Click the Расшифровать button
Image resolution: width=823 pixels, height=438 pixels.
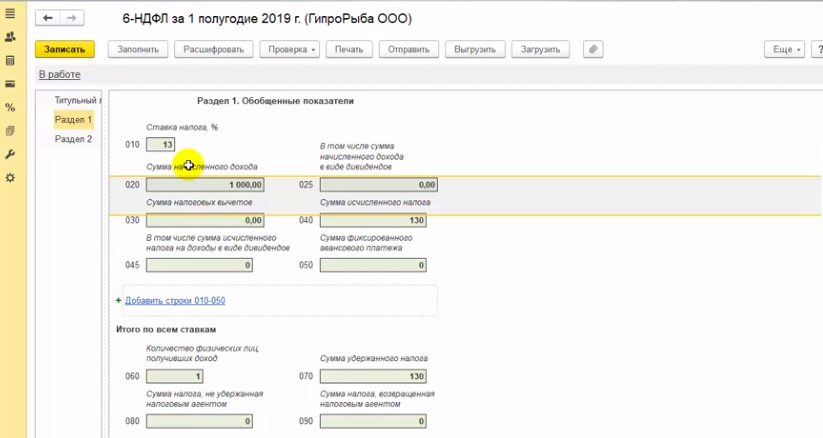213,49
